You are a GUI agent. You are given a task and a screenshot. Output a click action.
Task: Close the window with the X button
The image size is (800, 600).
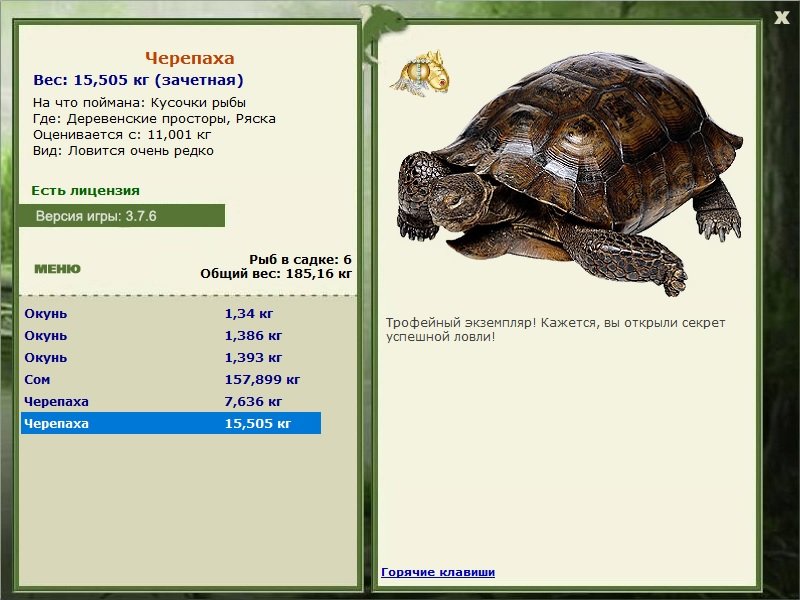(781, 18)
